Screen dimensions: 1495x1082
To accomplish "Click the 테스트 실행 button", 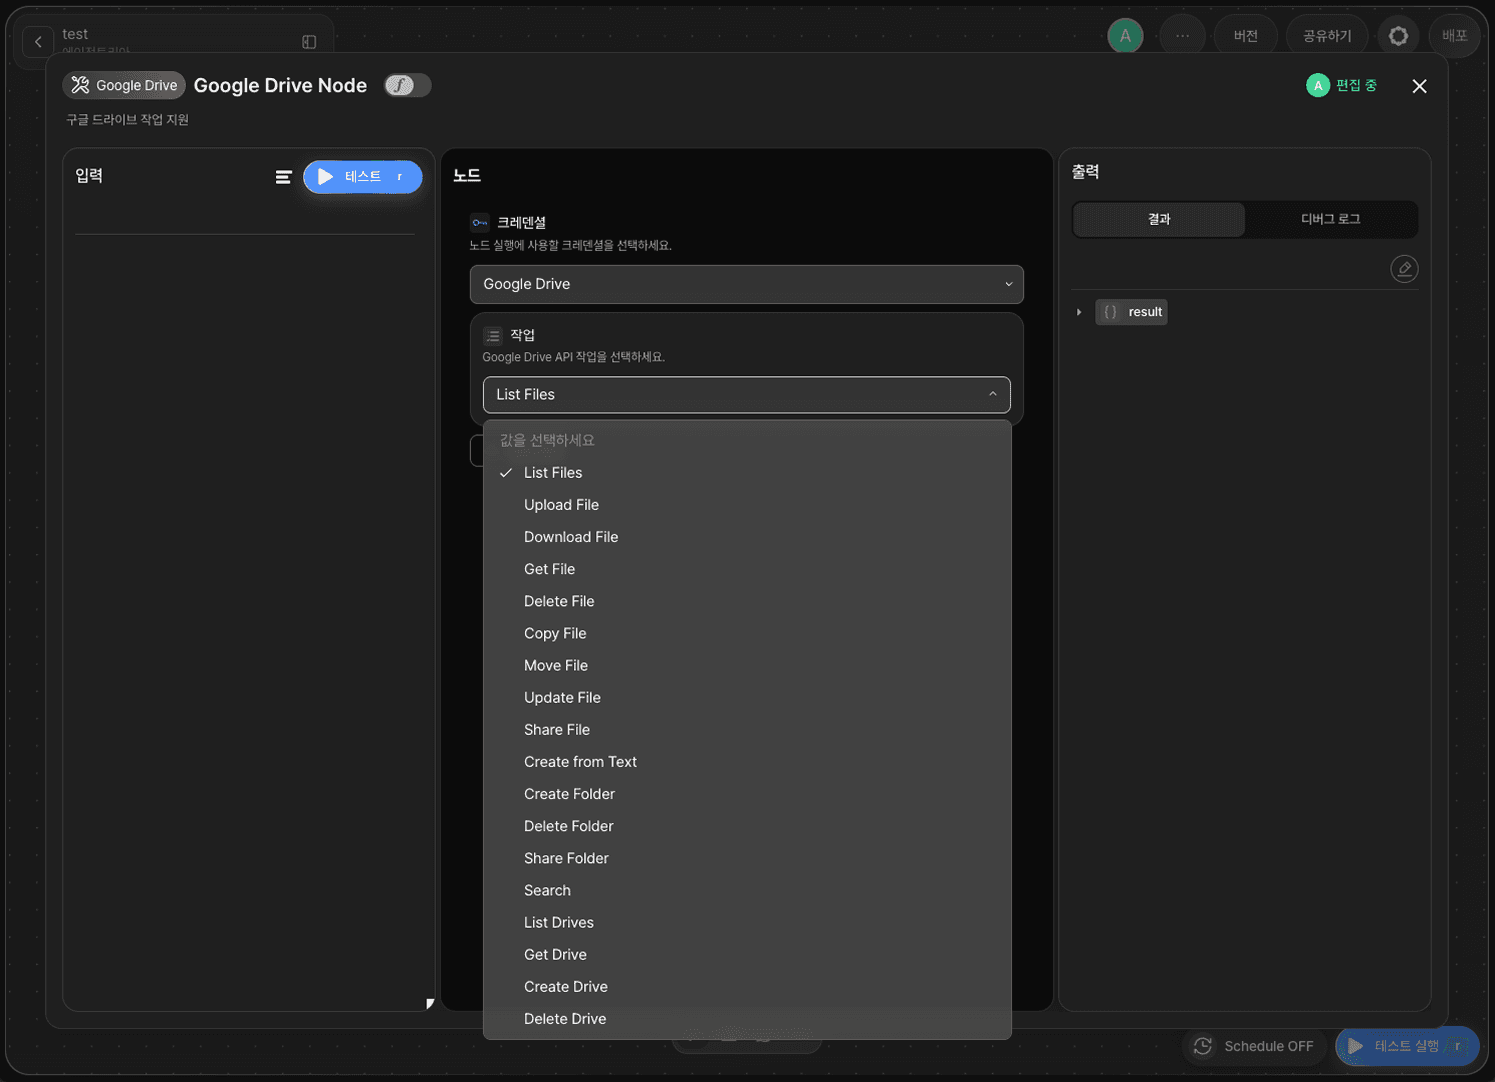I will (1407, 1046).
